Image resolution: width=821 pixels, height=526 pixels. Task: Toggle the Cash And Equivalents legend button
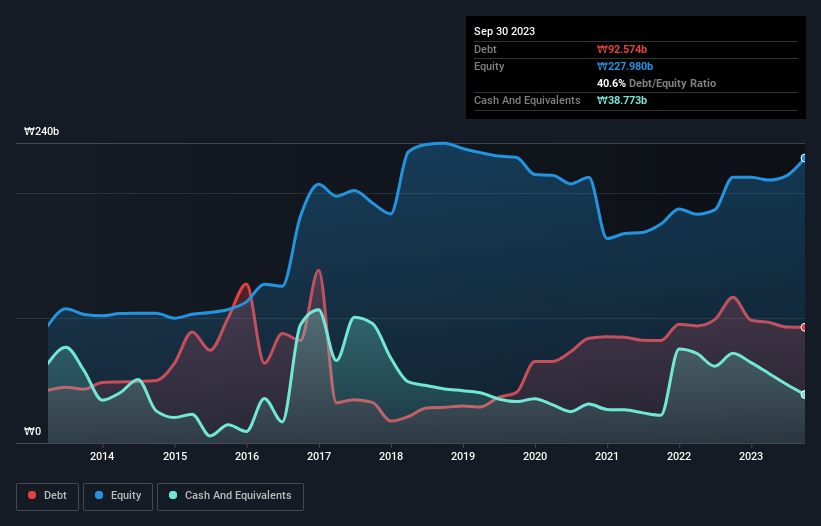230,496
